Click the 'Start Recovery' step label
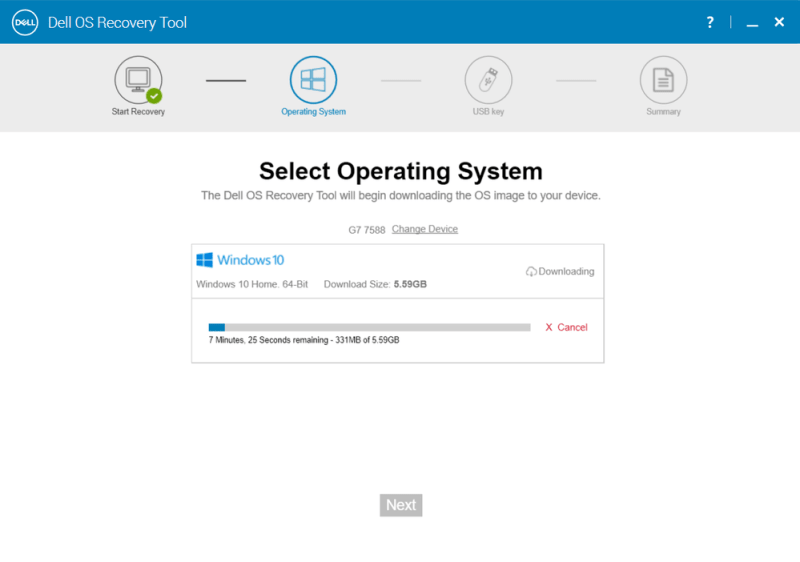The width and height of the screenshot is (800, 562). coord(138,112)
